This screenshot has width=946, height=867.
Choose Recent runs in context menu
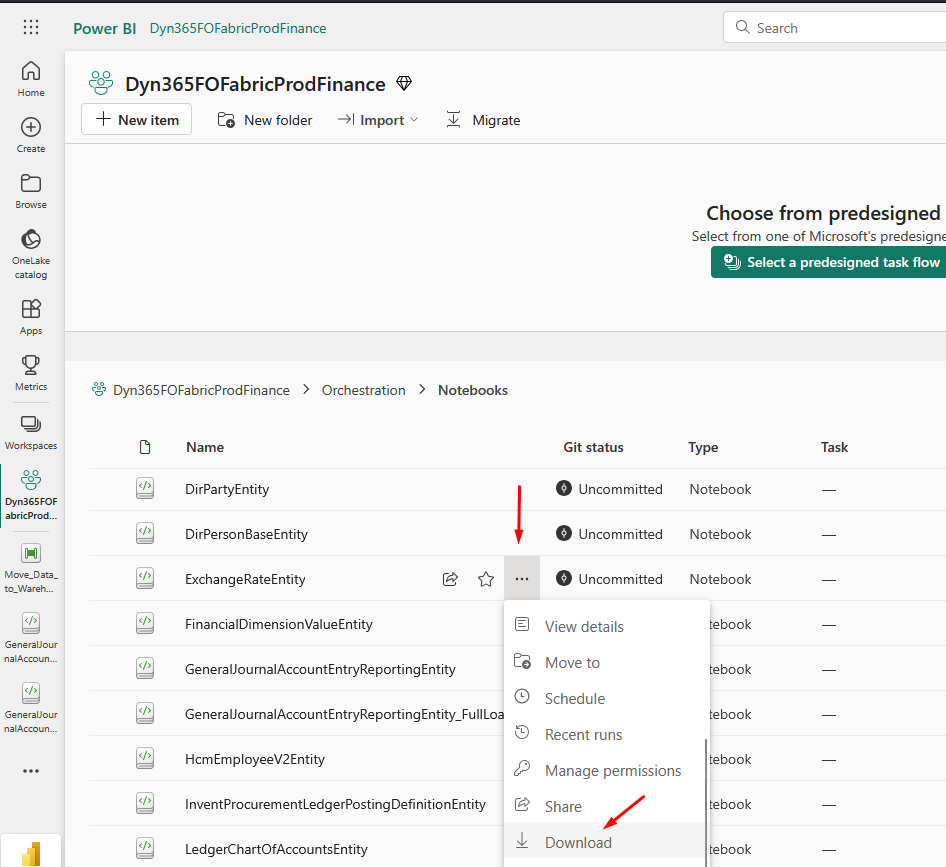(605, 735)
